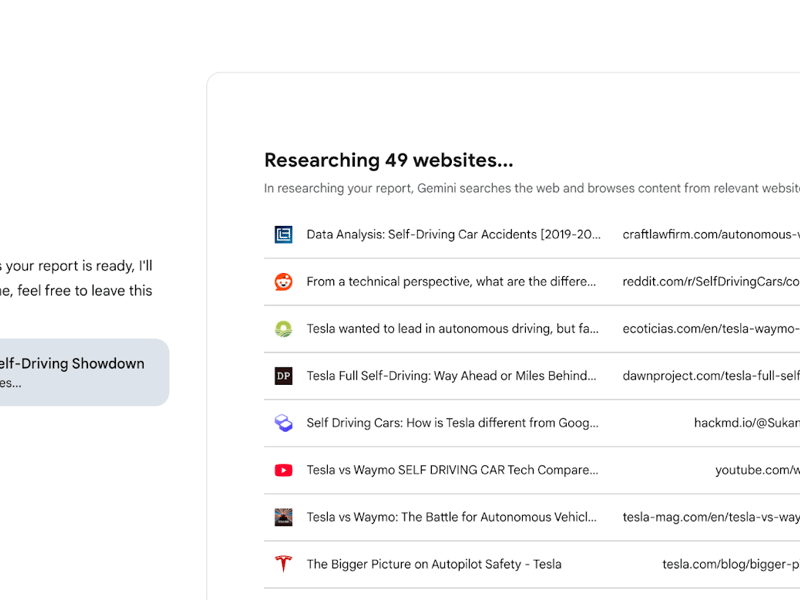Click the hackmd.io URL
The width and height of the screenshot is (800, 600).
[747, 423]
